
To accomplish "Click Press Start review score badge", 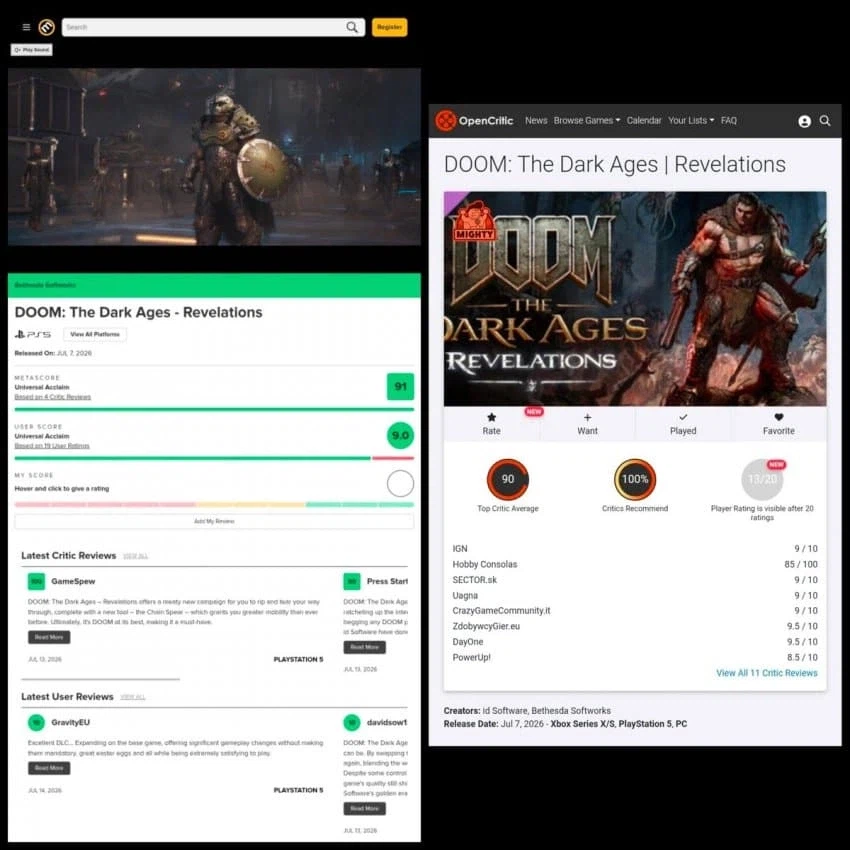I will (x=352, y=582).
